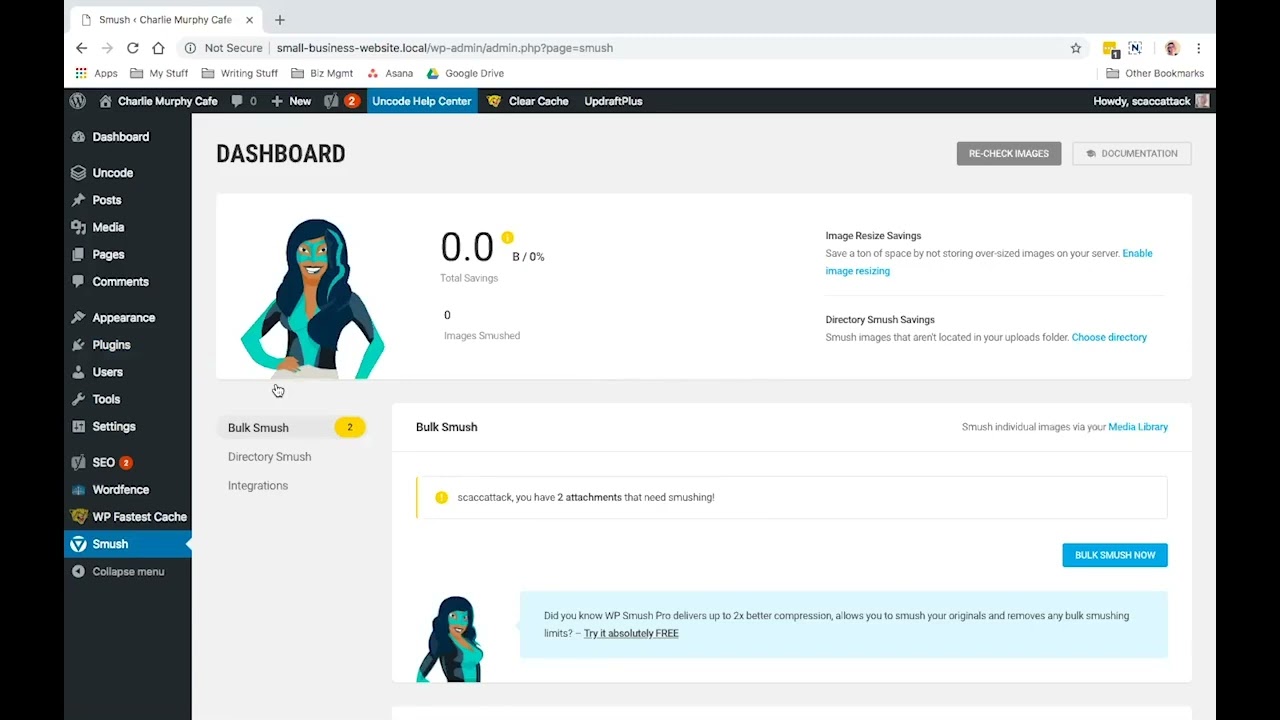Click the browser address bar
The height and width of the screenshot is (720, 1280).
point(630,48)
